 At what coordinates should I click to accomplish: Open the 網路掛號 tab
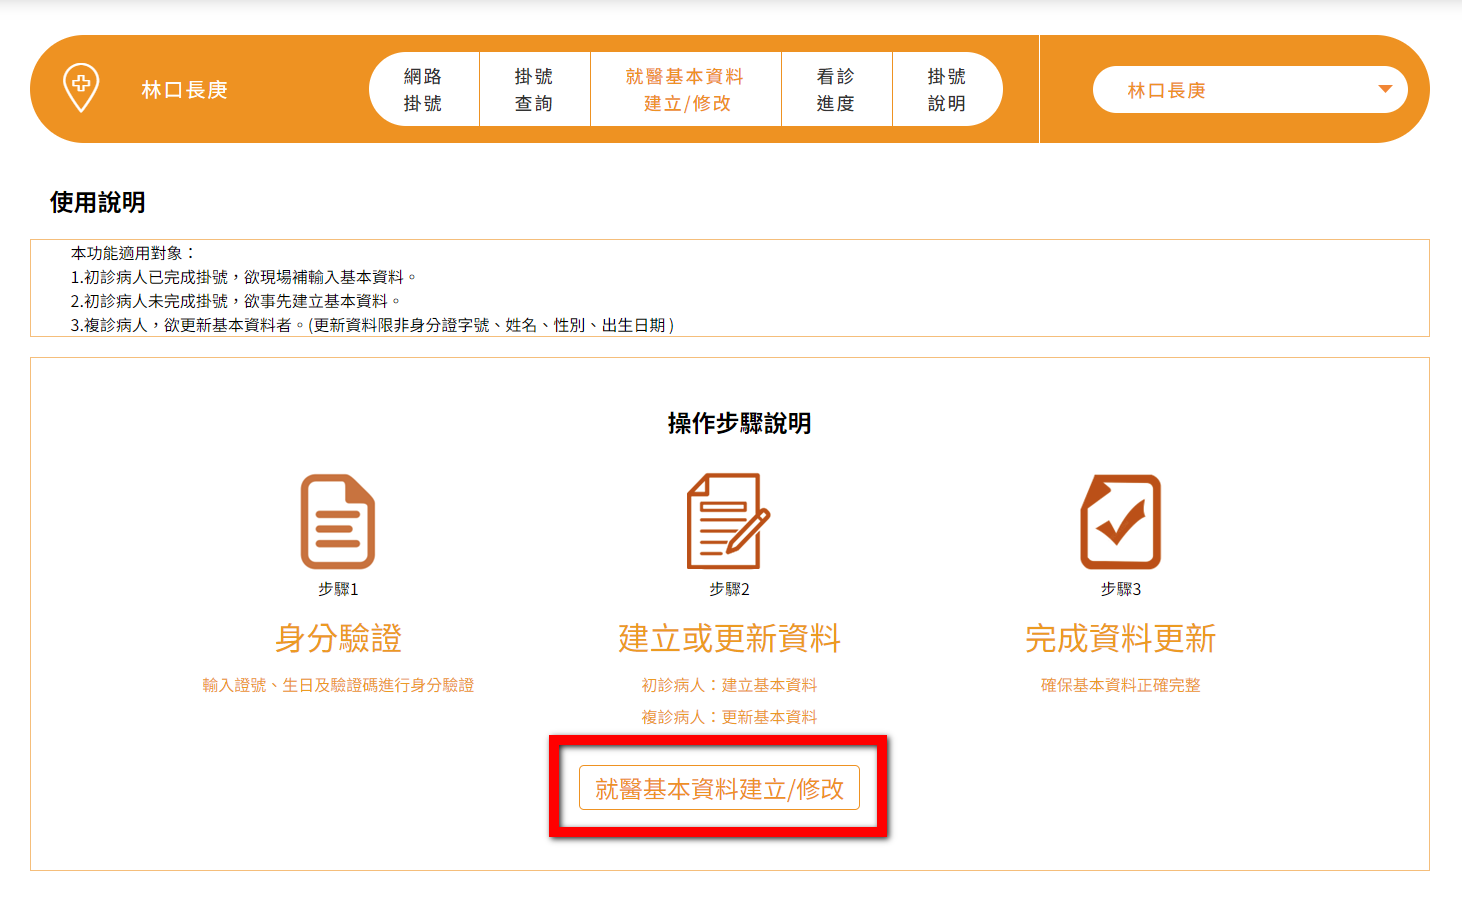coord(424,89)
